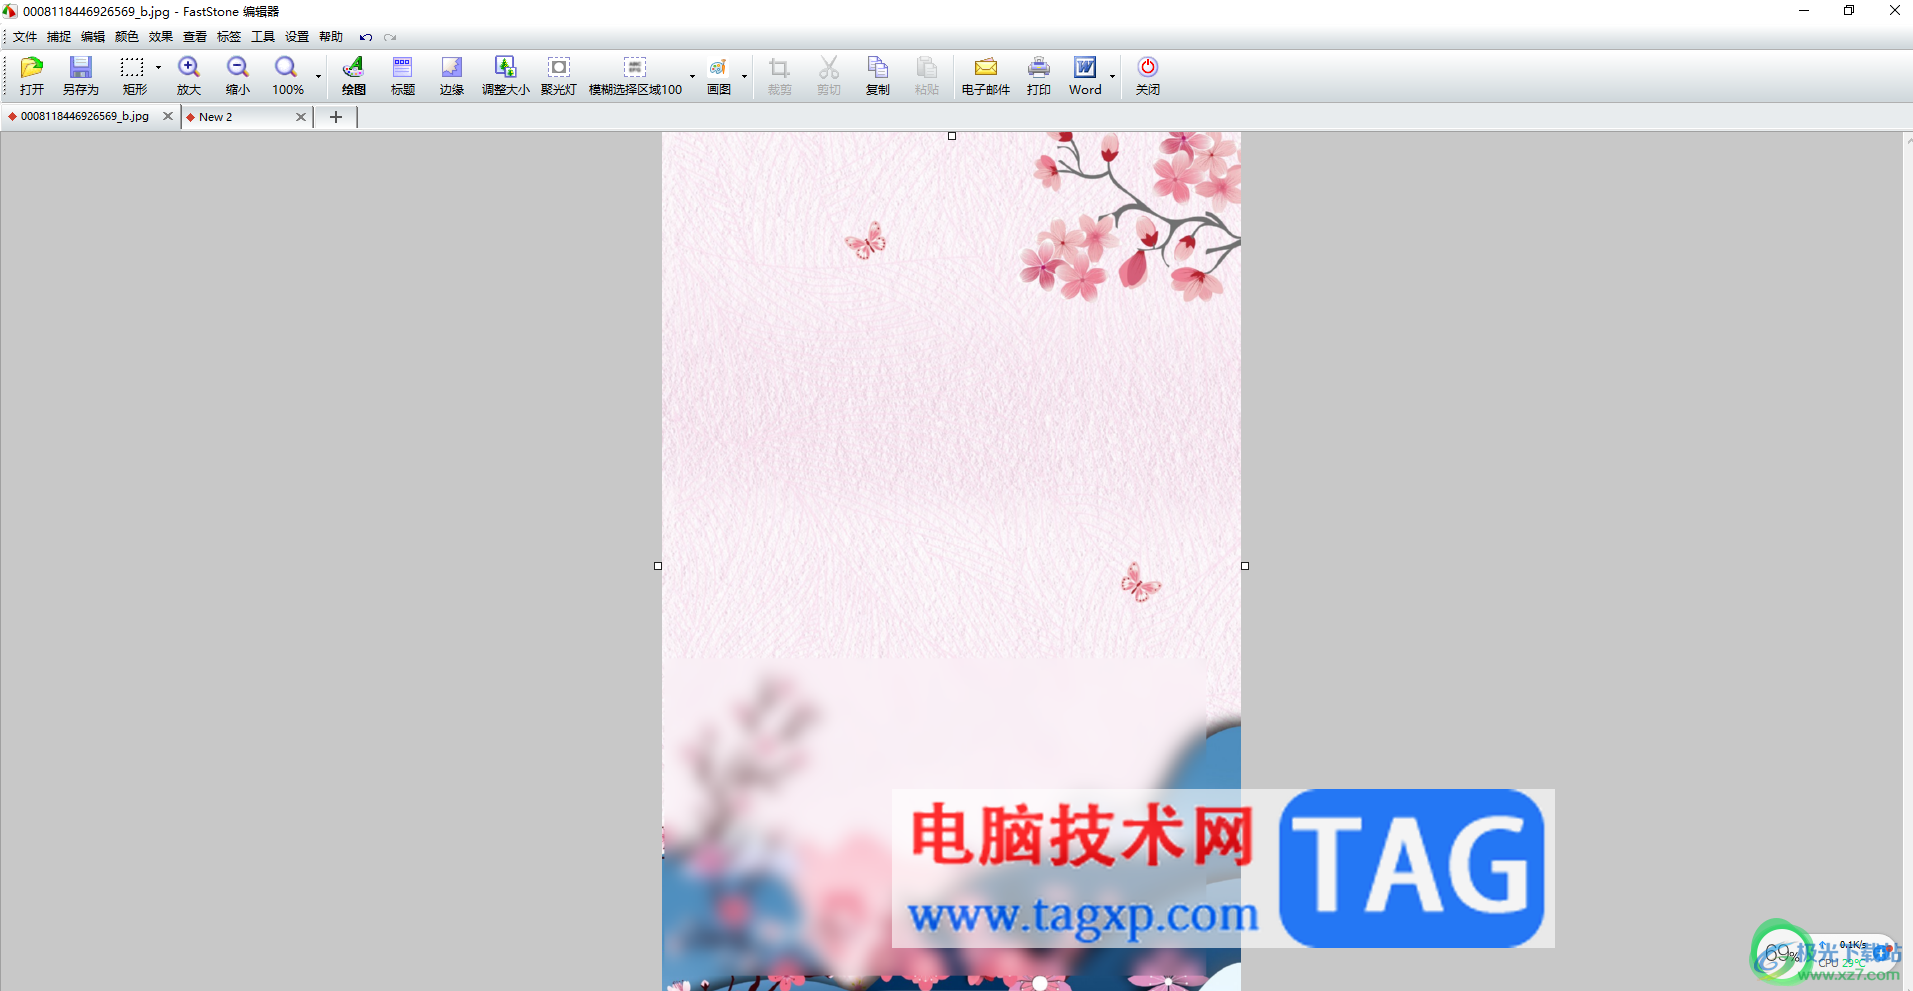Click the 剪切 scissors cut icon
Screen dimensions: 1913x991
(x=829, y=76)
